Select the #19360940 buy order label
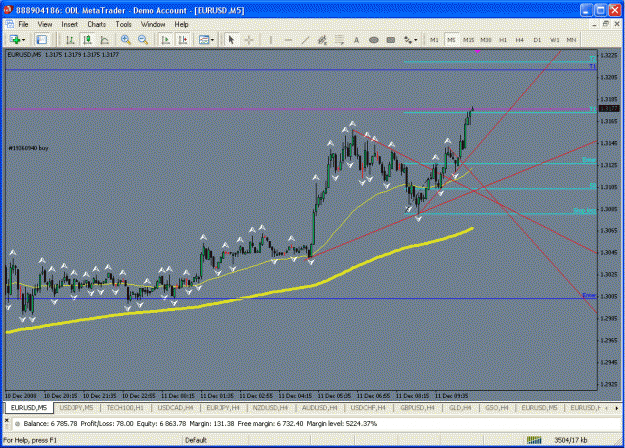 tap(28, 148)
